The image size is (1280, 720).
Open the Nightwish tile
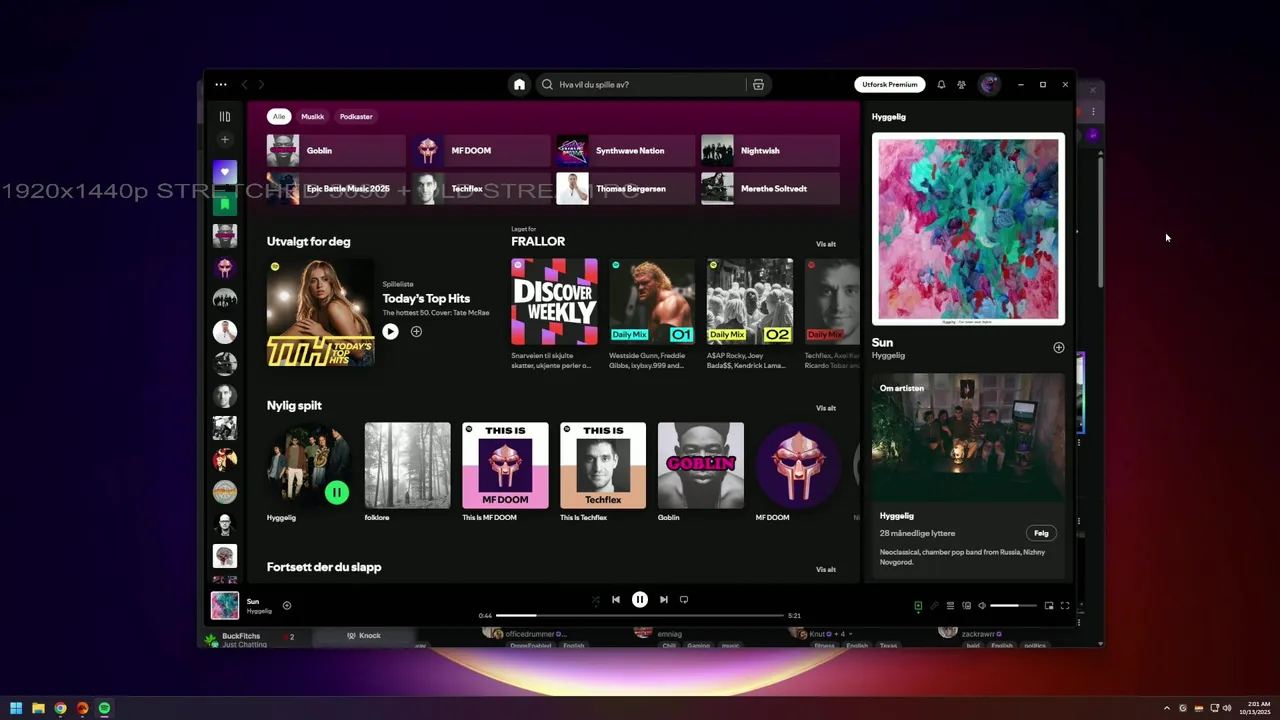tap(770, 151)
